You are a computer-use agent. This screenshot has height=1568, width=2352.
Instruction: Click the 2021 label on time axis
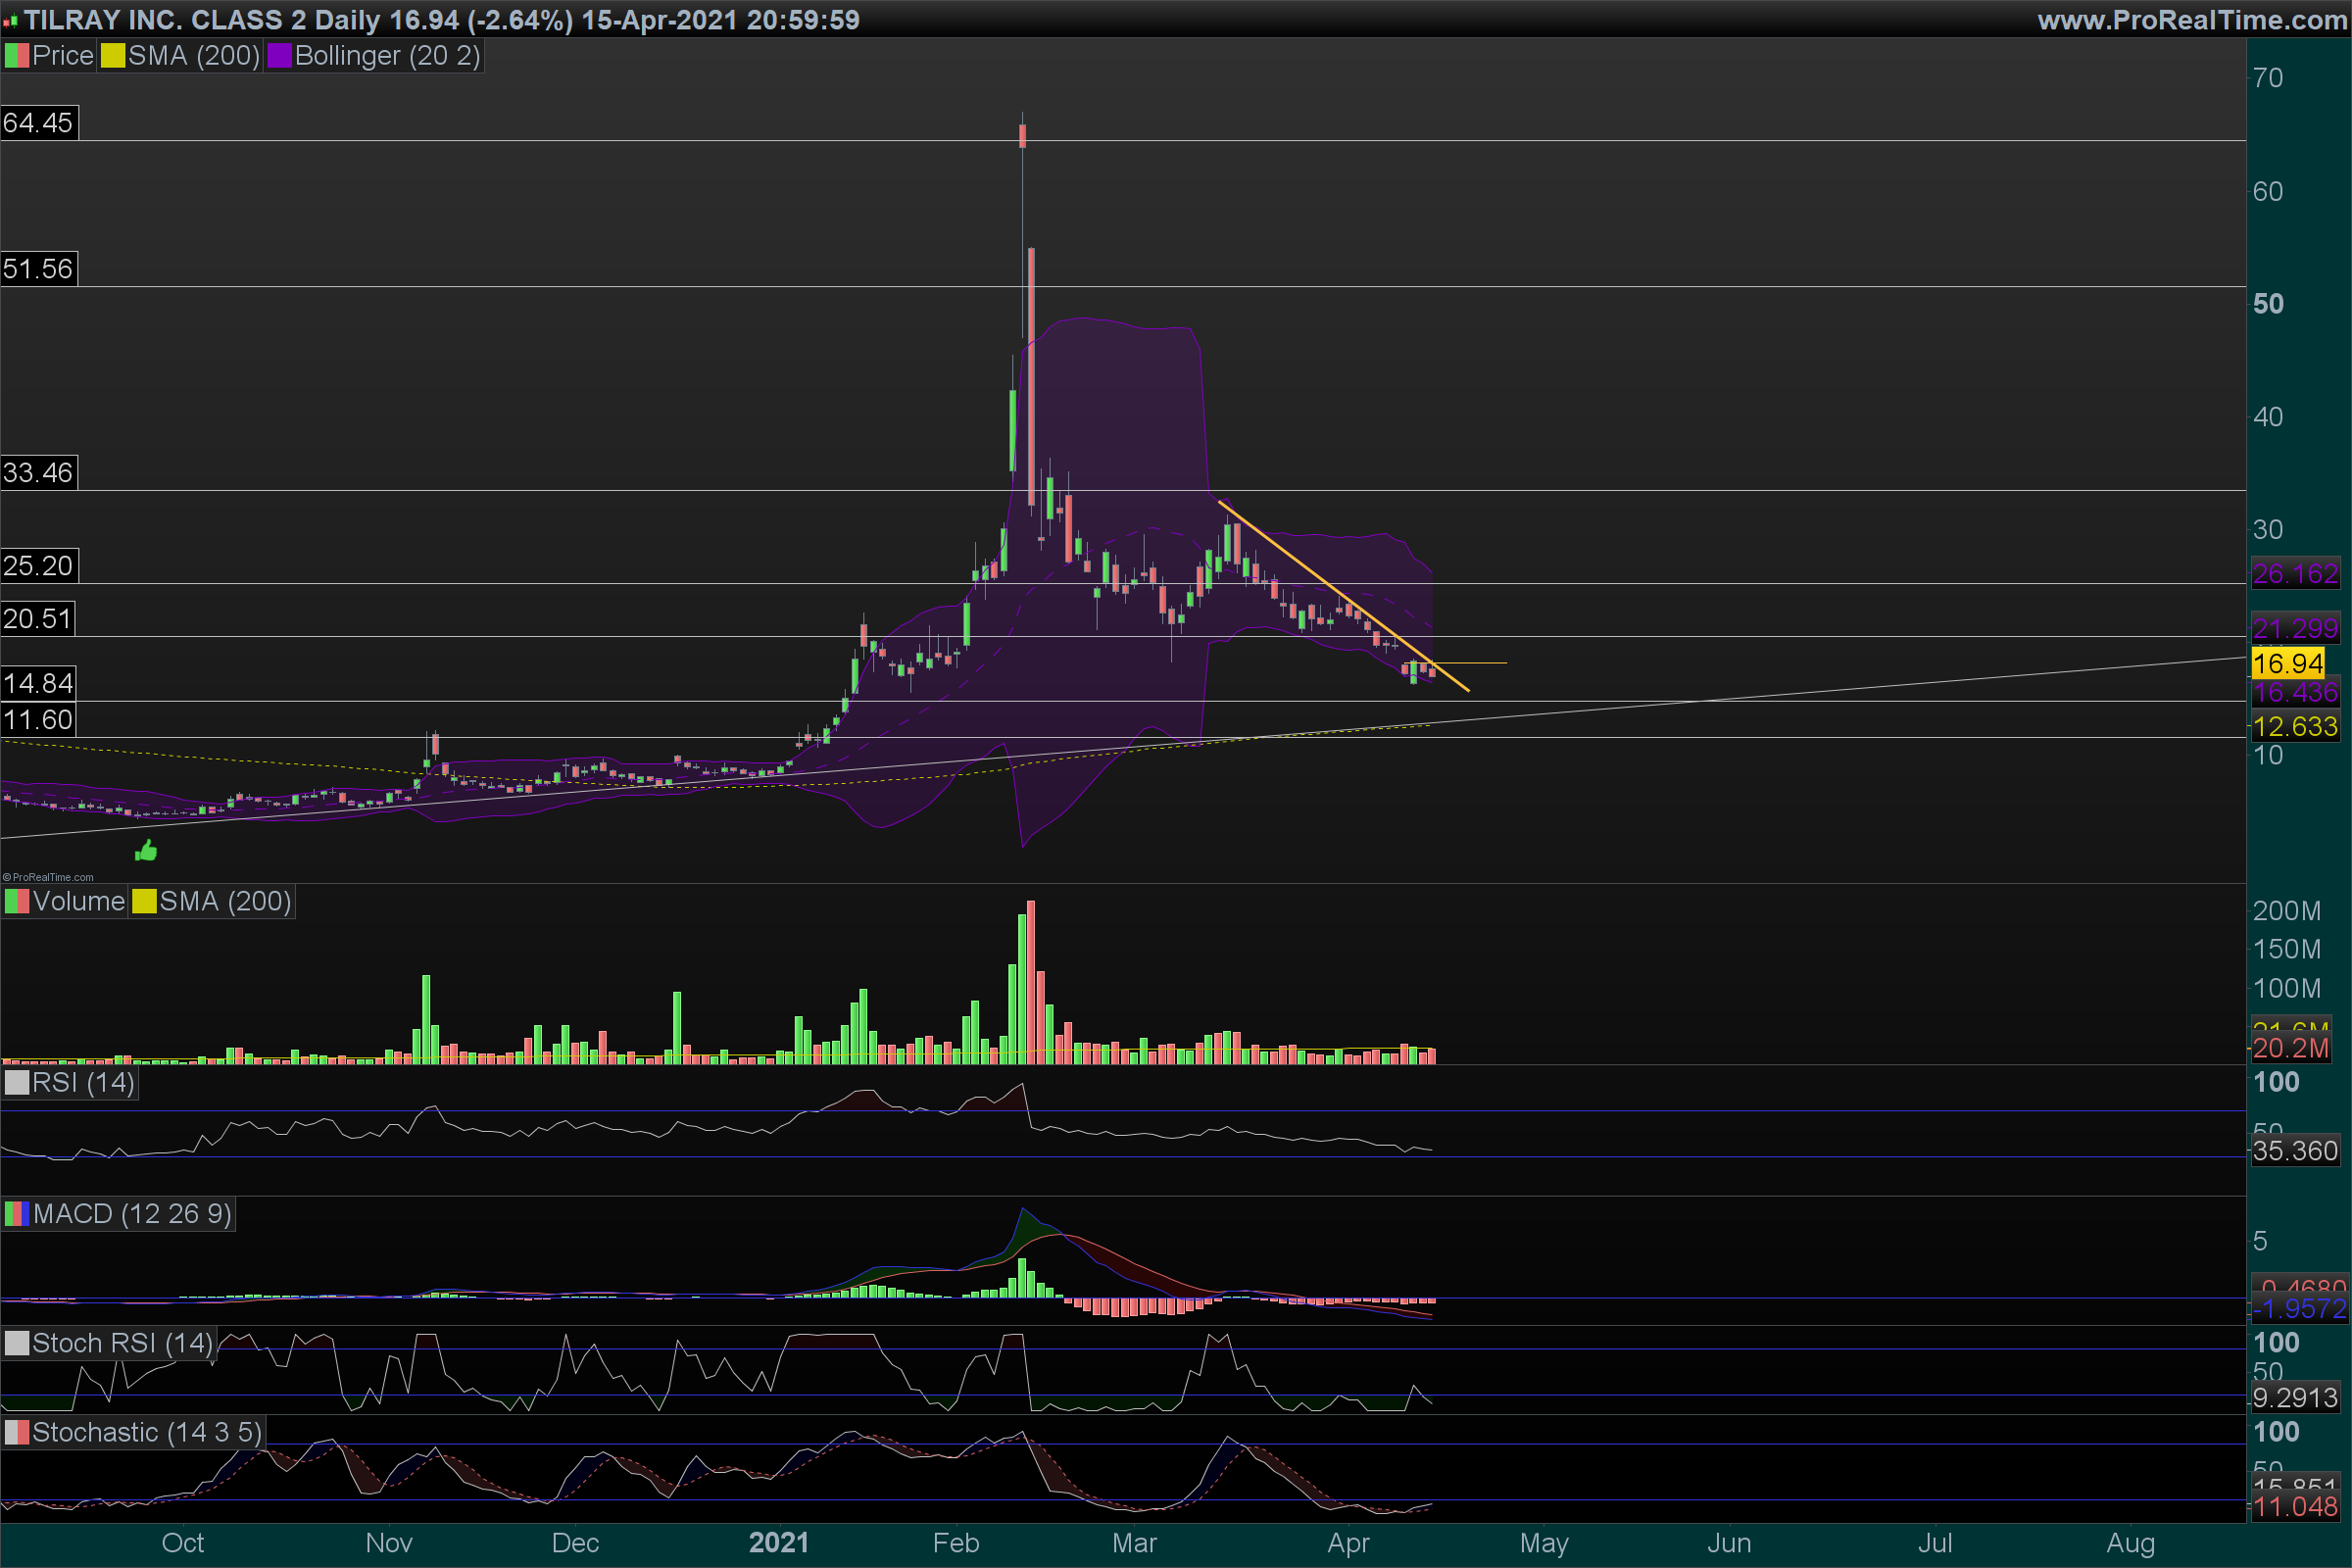tap(778, 1543)
